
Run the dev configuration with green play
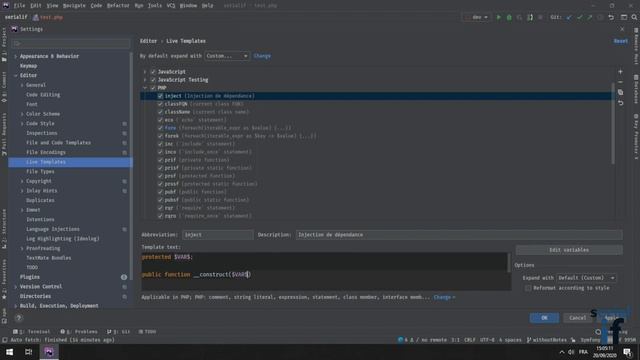498,18
